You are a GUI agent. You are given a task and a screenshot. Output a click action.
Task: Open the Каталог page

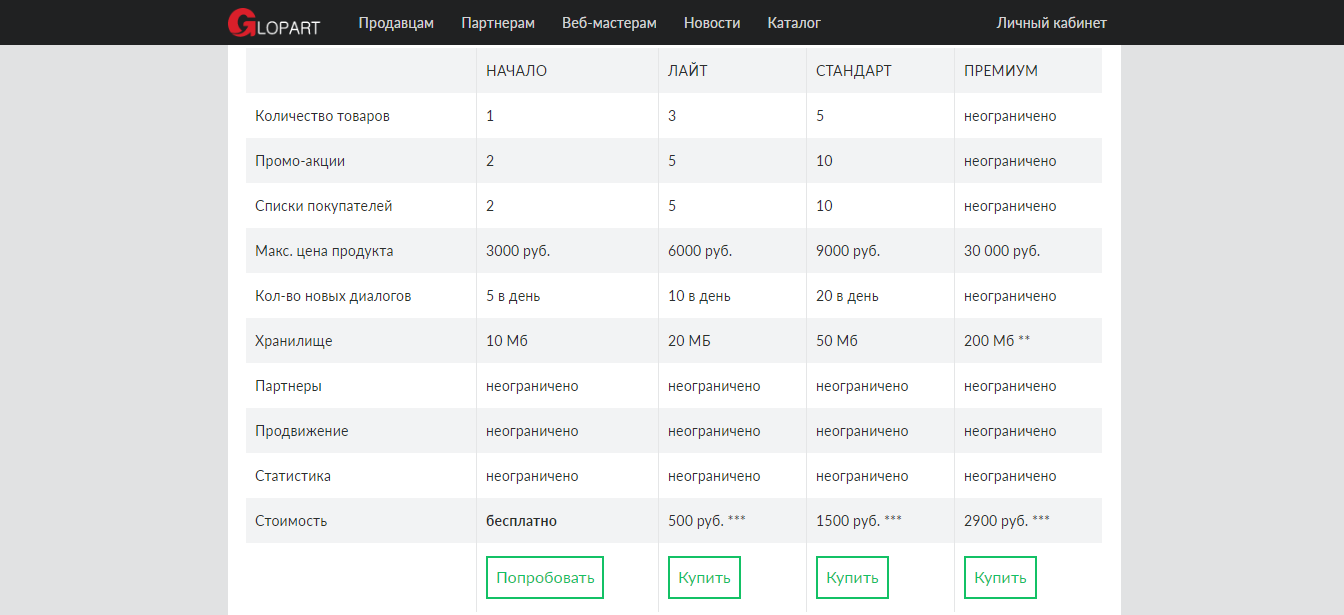point(794,23)
